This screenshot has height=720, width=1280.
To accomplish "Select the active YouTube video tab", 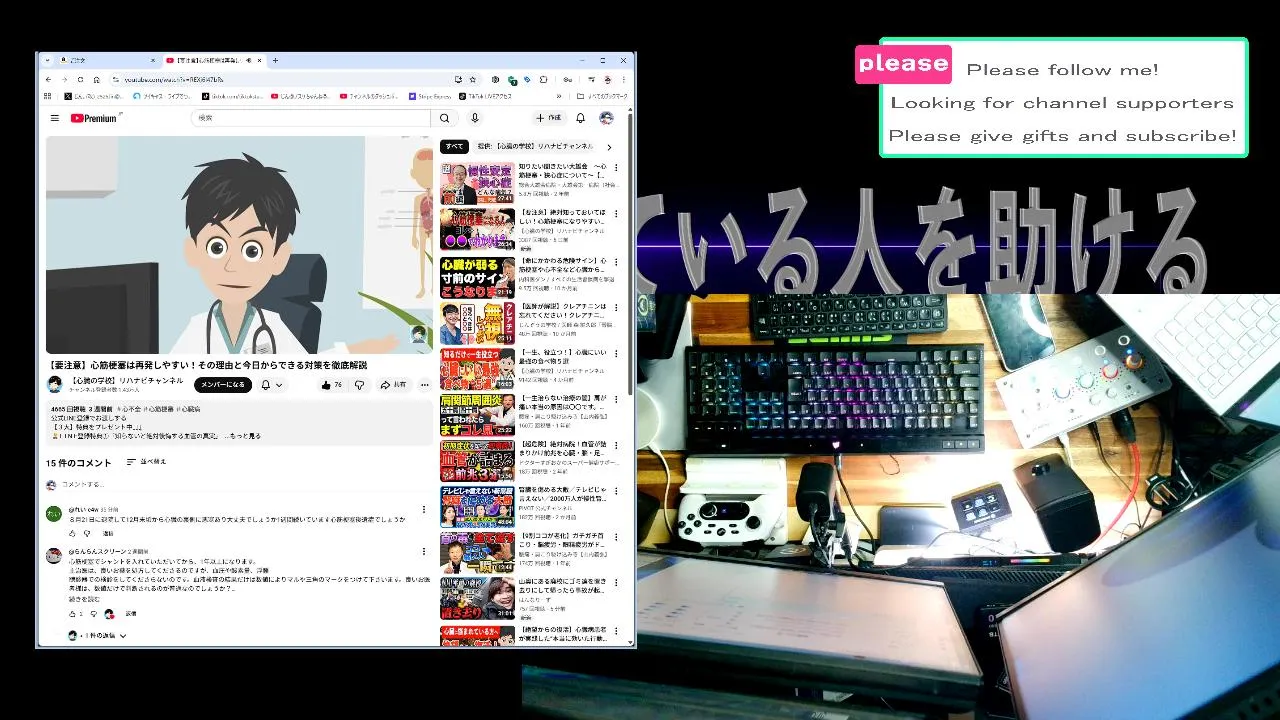I will coord(212,60).
